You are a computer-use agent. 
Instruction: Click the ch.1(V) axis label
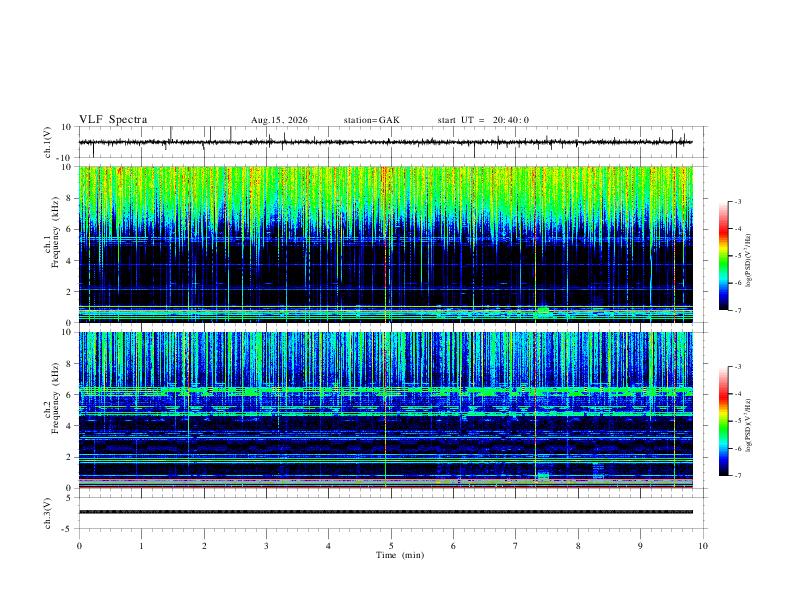[x=47, y=142]
